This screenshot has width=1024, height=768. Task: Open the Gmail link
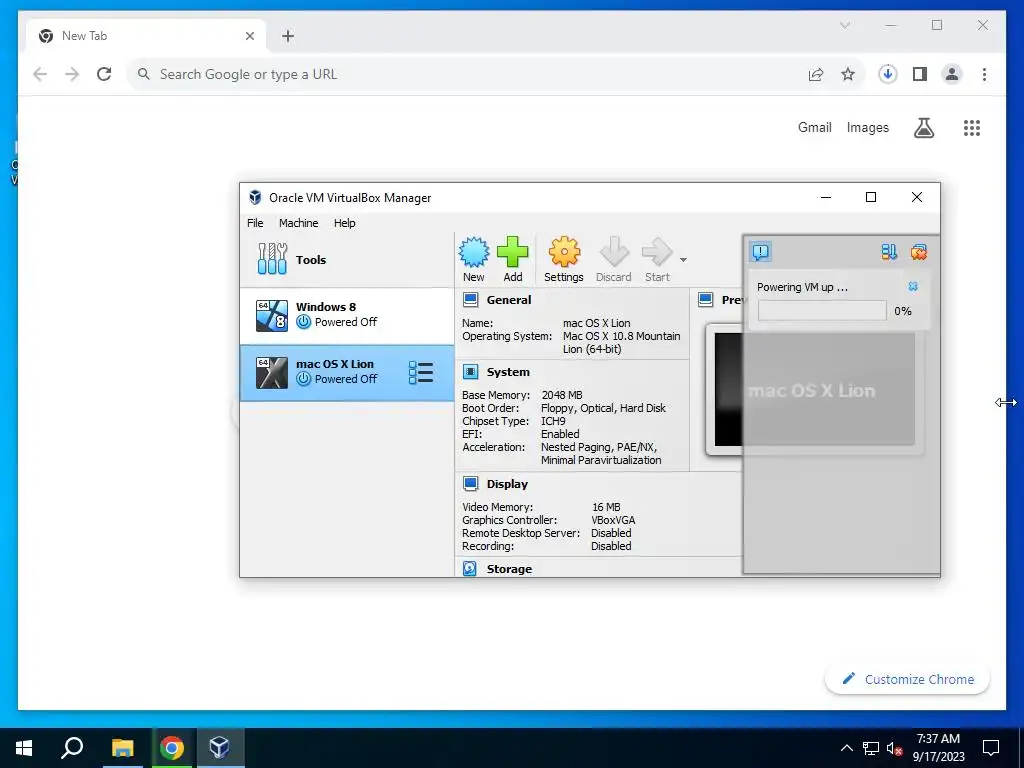(814, 127)
